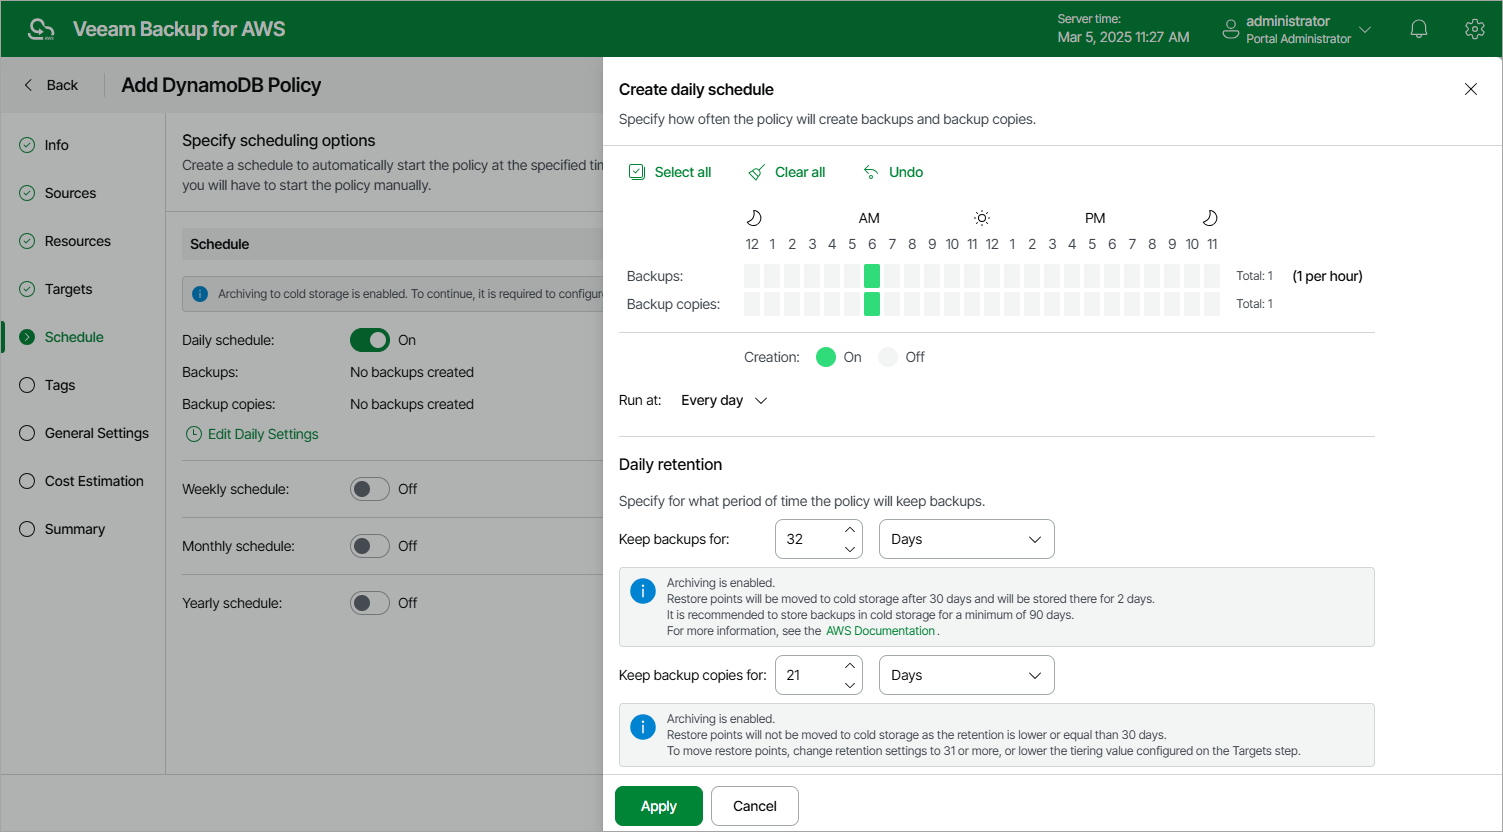Select the Tags step in the sidebar
This screenshot has width=1503, height=832.
(x=58, y=385)
